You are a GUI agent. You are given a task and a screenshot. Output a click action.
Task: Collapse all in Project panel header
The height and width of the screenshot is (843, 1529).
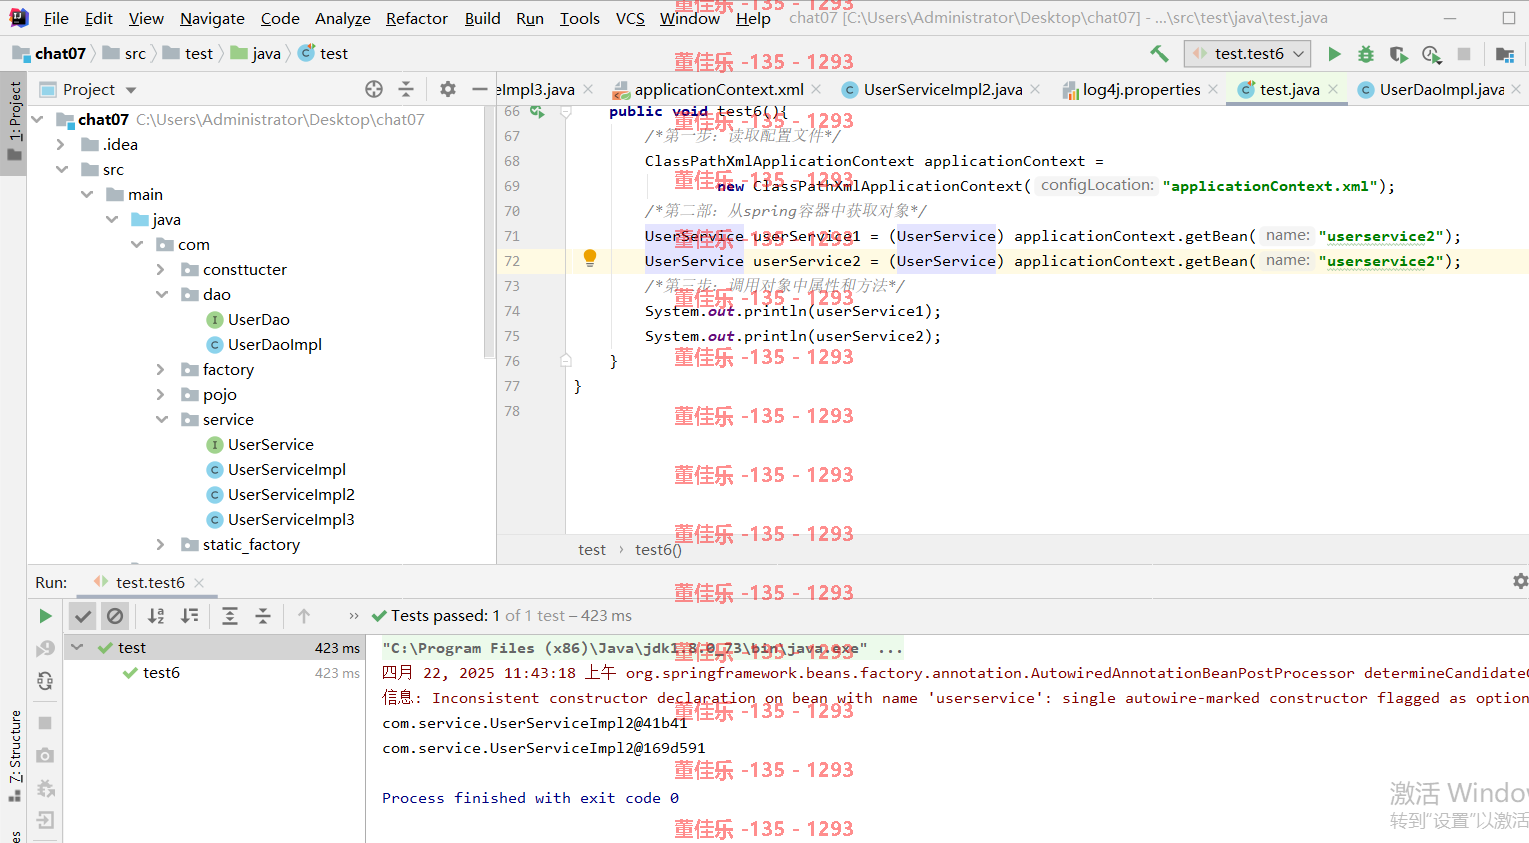[406, 89]
